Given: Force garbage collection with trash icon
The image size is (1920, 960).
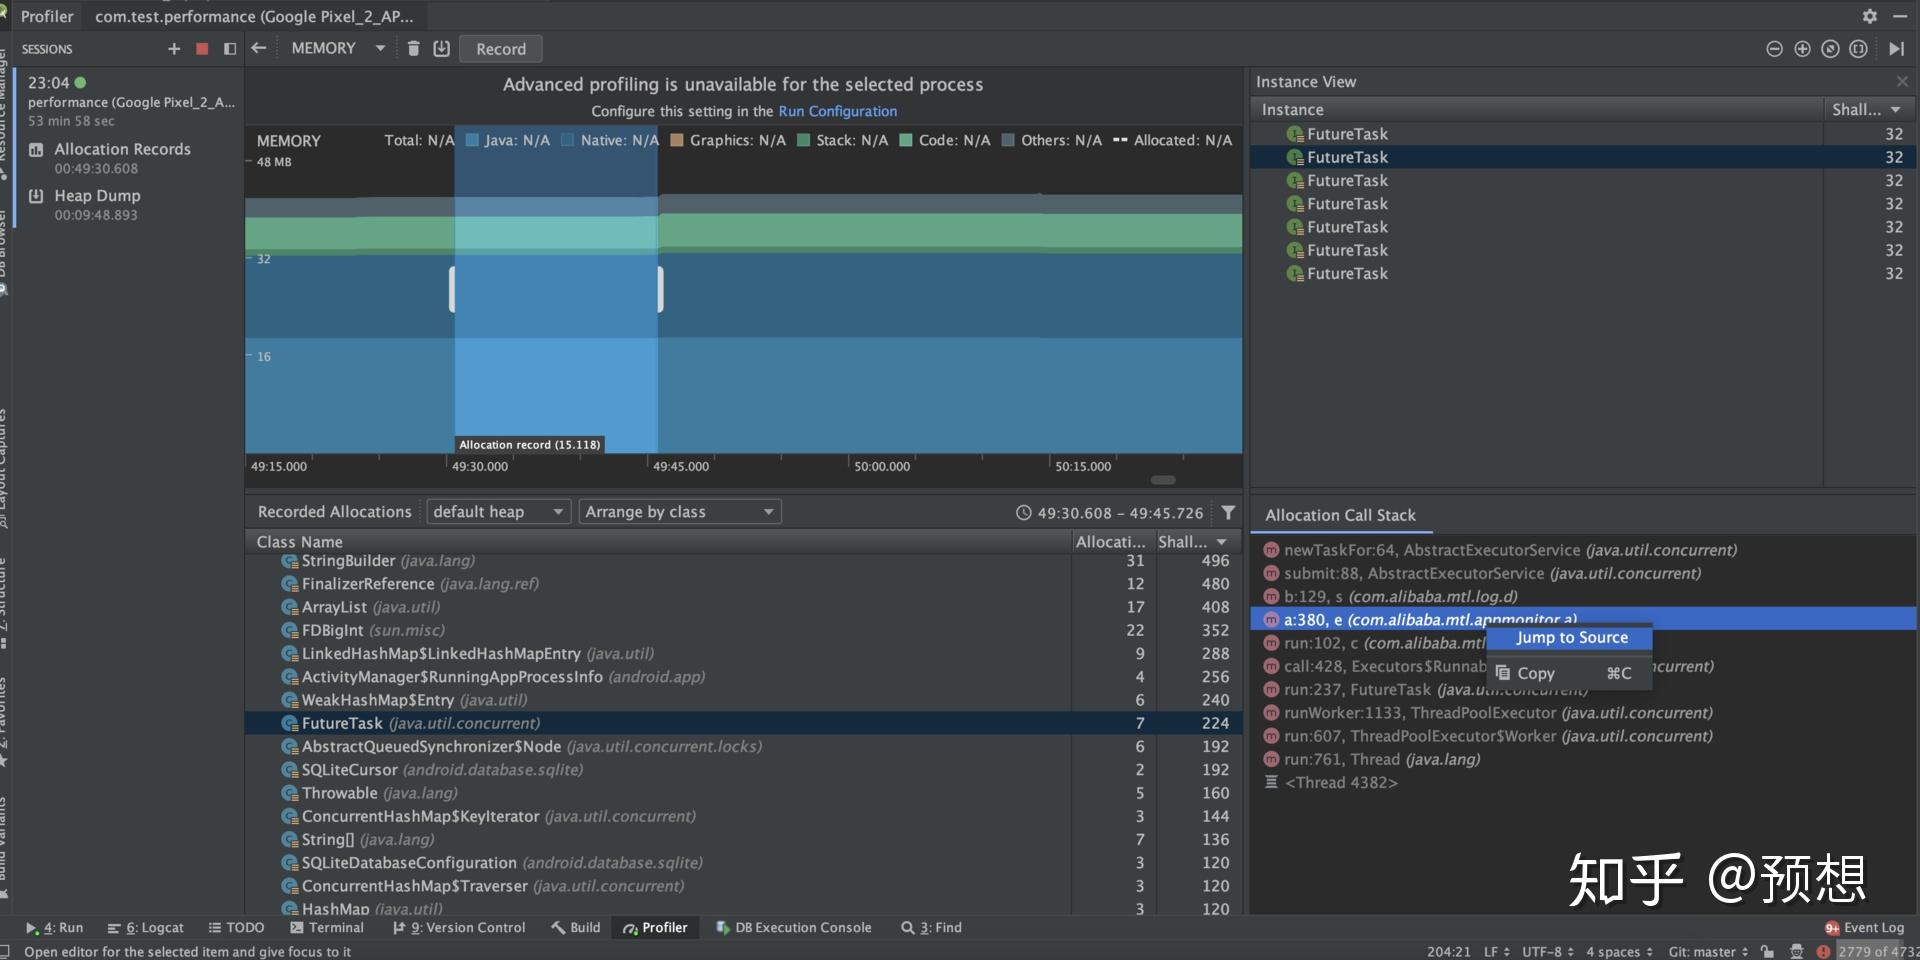Looking at the screenshot, I should tap(413, 48).
